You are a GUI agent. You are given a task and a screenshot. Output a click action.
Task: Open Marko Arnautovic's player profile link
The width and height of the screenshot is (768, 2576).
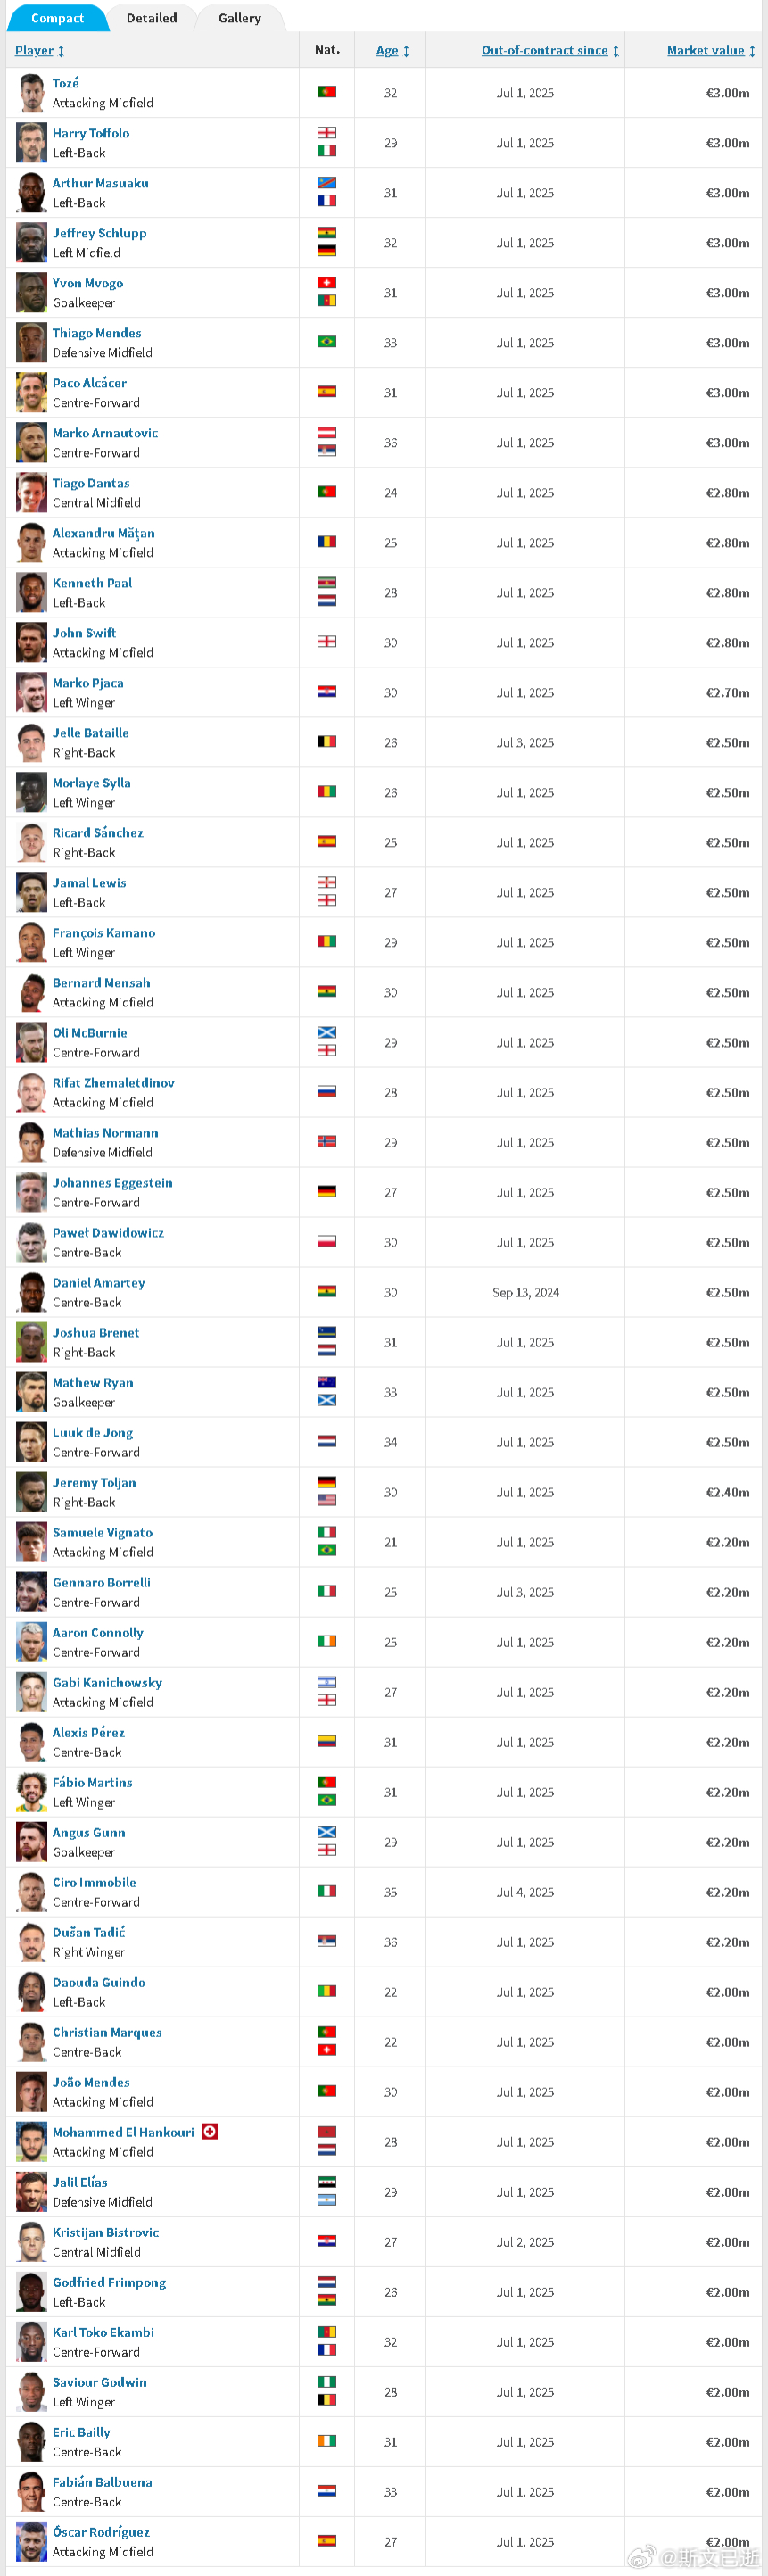(x=105, y=433)
